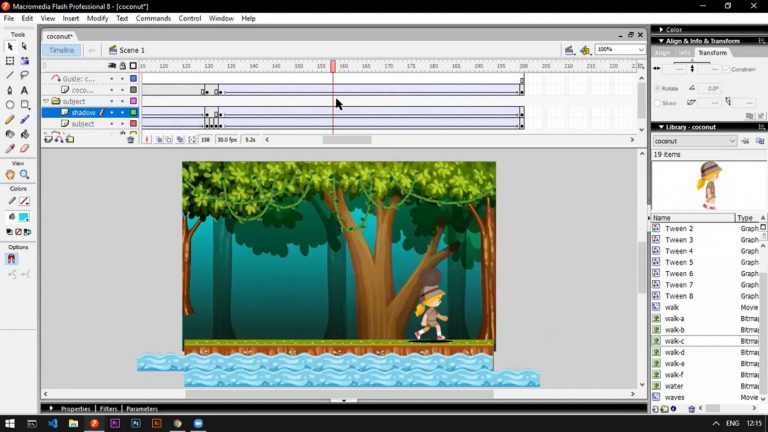Switch to the Align tab
768x432 pixels.
(x=662, y=53)
